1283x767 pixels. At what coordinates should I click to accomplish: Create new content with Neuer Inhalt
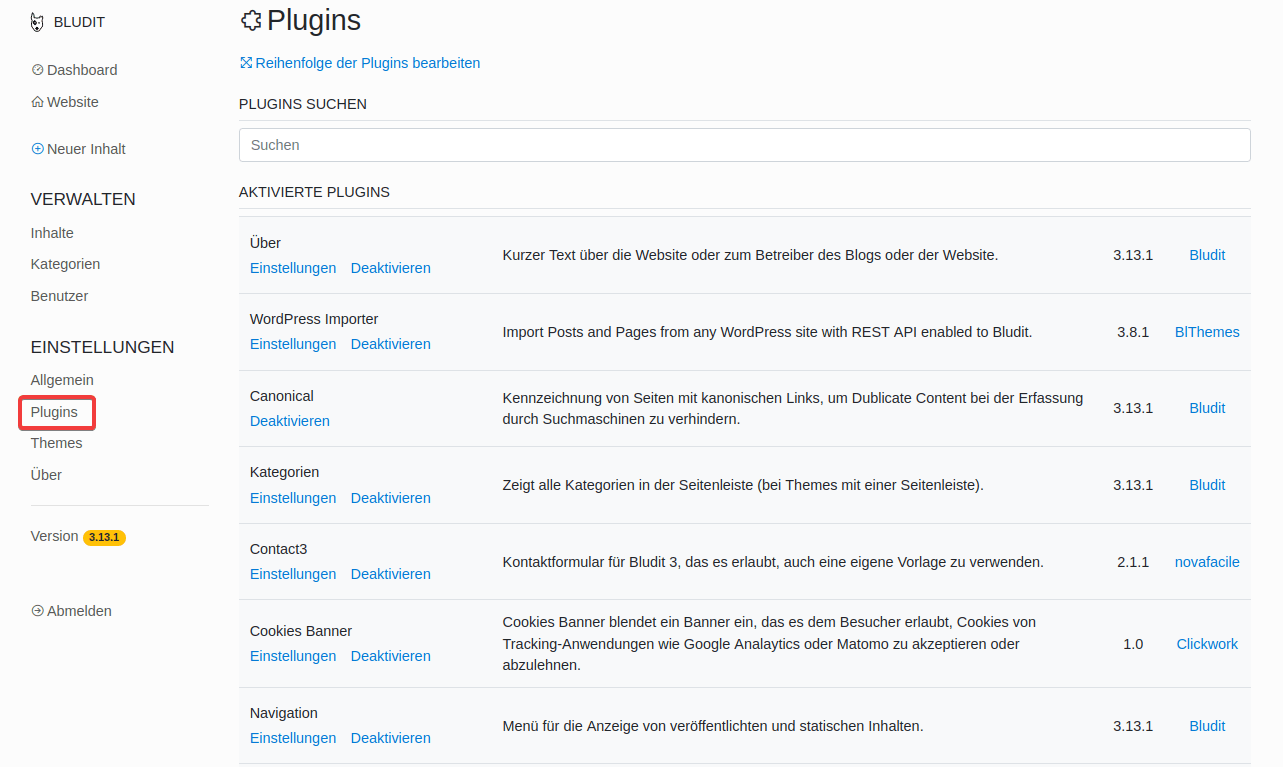click(x=85, y=149)
